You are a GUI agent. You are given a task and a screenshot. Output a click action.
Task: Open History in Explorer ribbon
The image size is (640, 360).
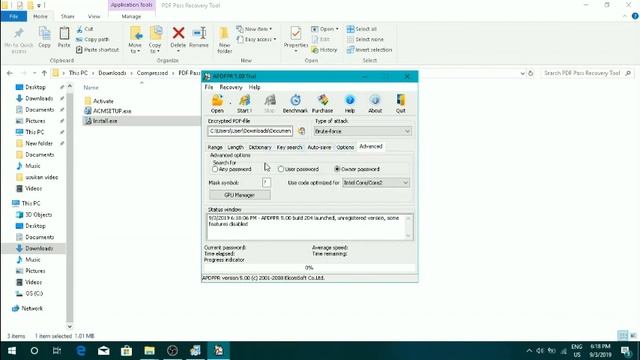[x=324, y=50]
